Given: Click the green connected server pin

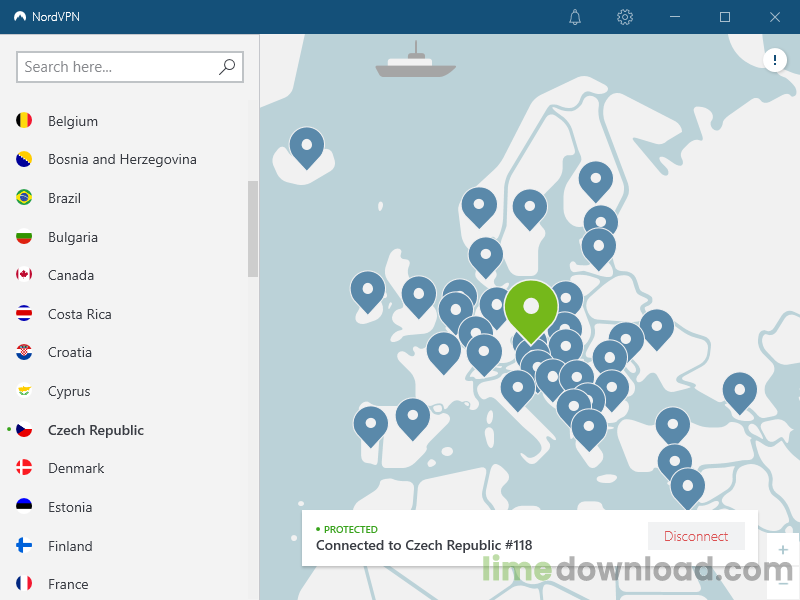Looking at the screenshot, I should pyautogui.click(x=531, y=306).
